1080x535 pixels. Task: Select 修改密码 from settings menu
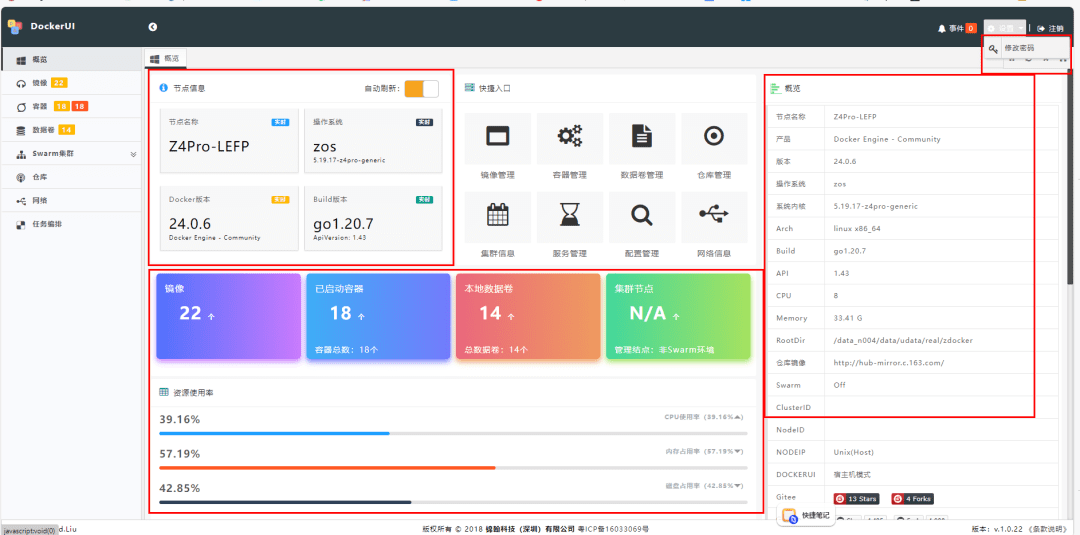click(x=1018, y=48)
